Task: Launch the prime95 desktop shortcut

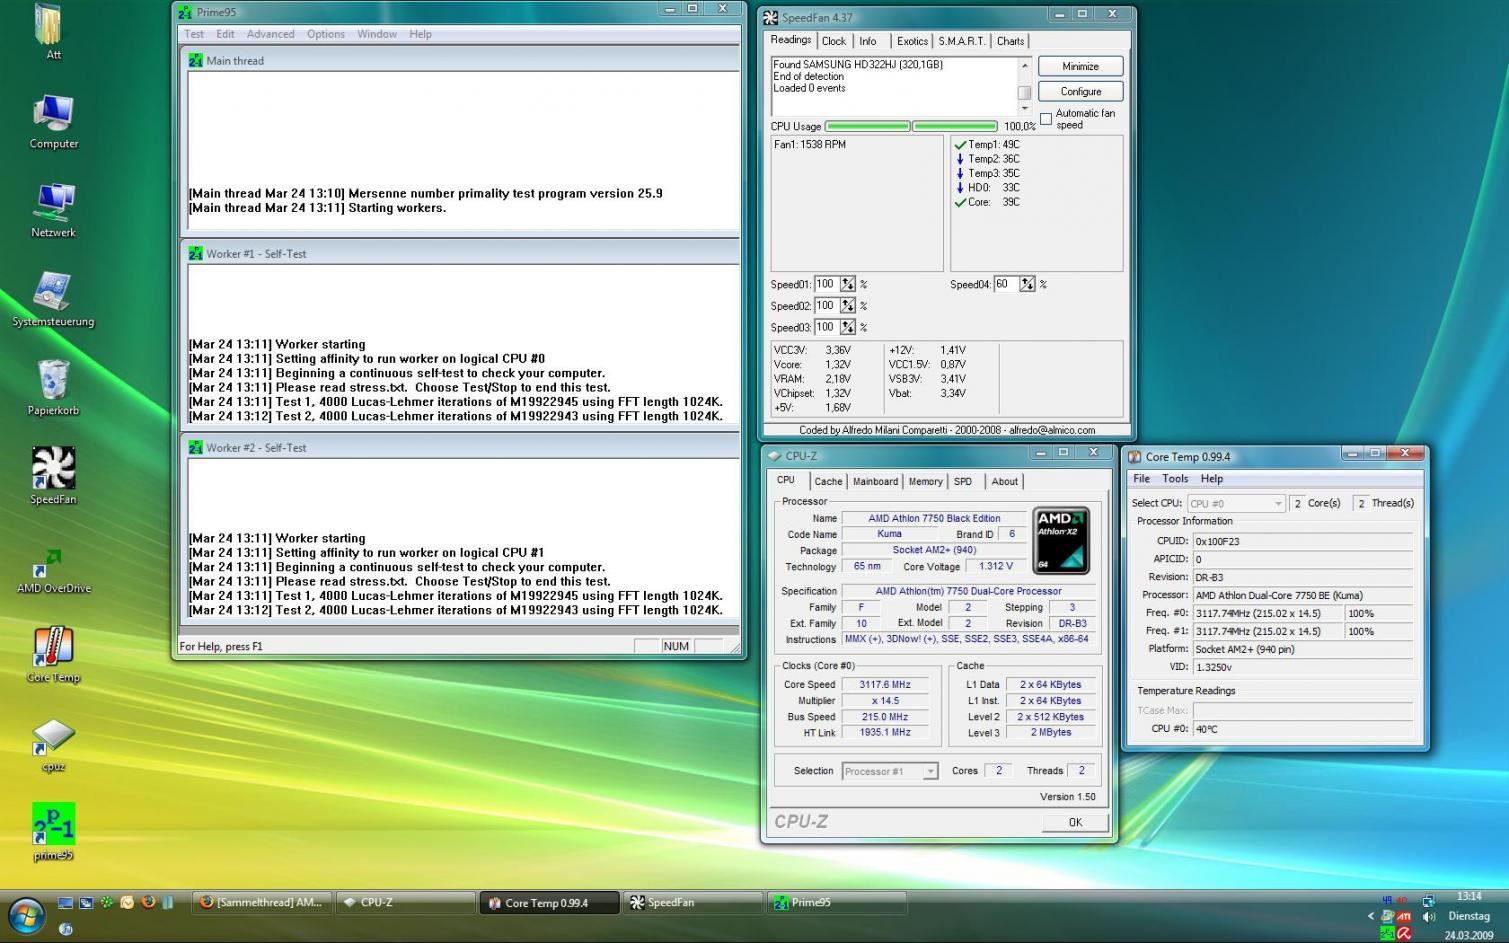Action: pos(53,832)
